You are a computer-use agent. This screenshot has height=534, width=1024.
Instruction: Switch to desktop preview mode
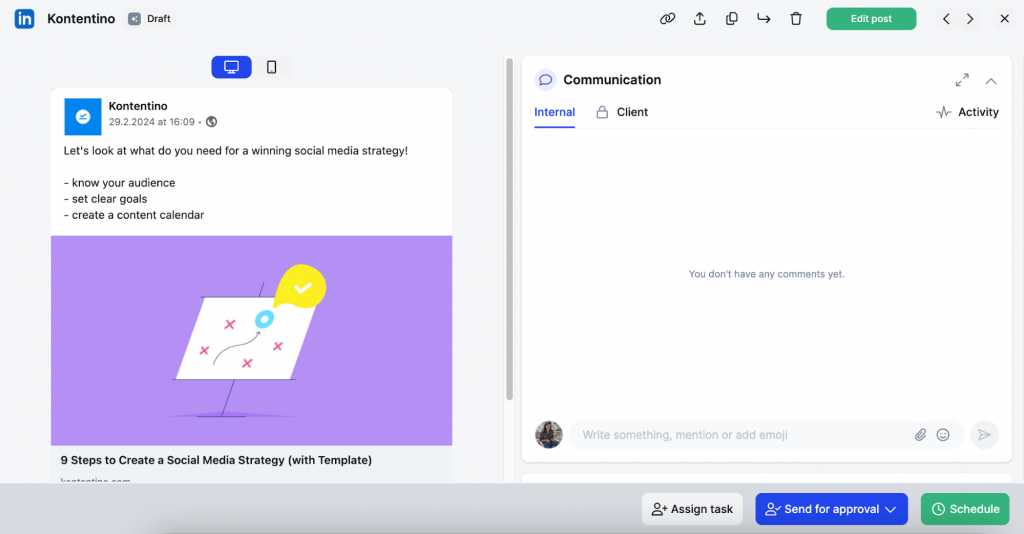[x=231, y=67]
